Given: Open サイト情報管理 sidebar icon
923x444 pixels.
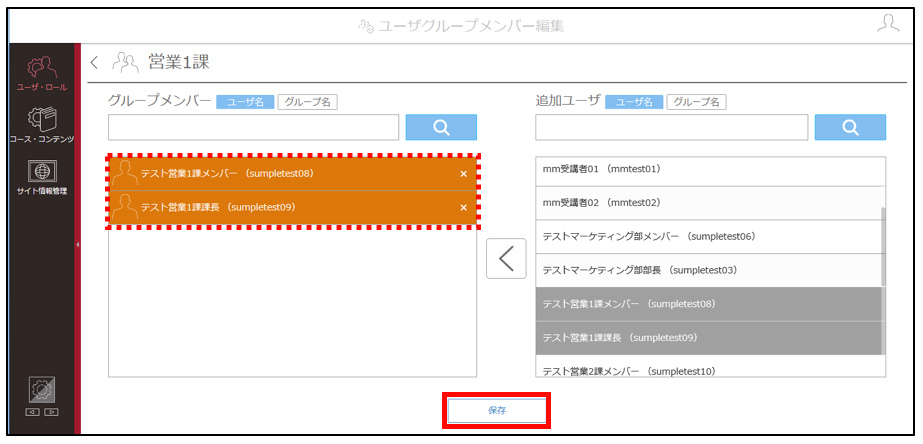Looking at the screenshot, I should [x=41, y=177].
